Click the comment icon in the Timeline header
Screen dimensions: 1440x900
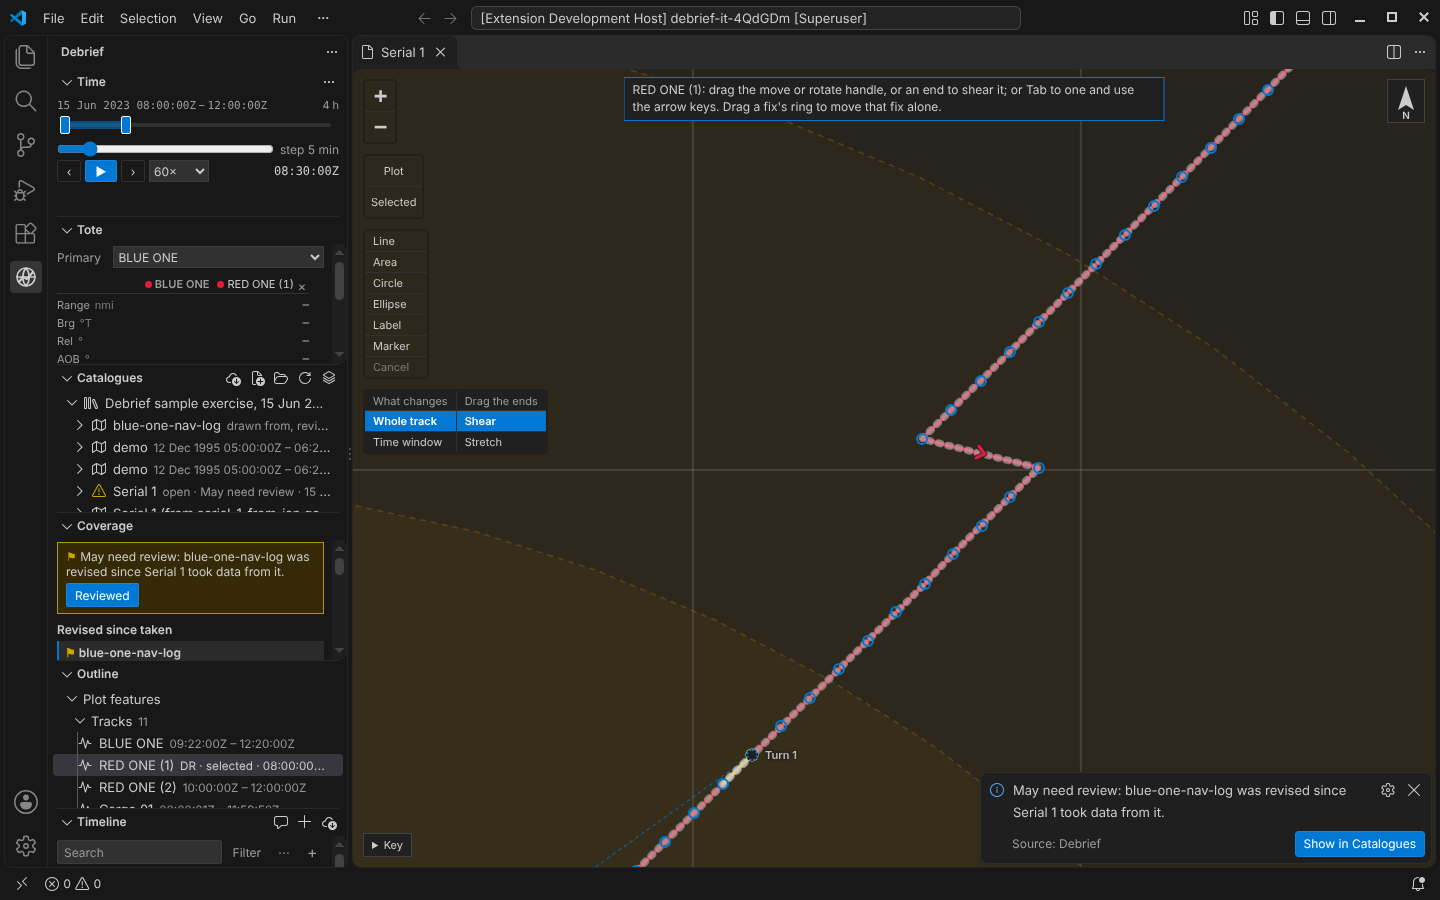281,822
